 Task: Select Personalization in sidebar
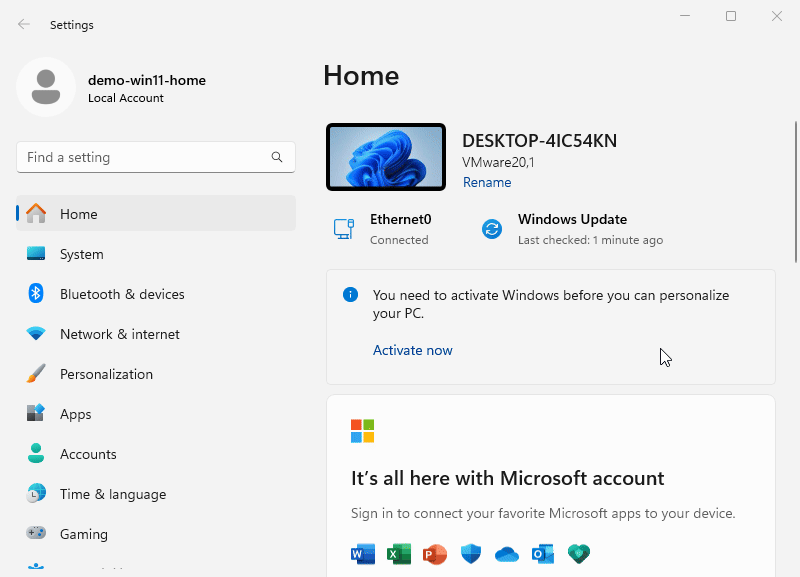coord(156,373)
